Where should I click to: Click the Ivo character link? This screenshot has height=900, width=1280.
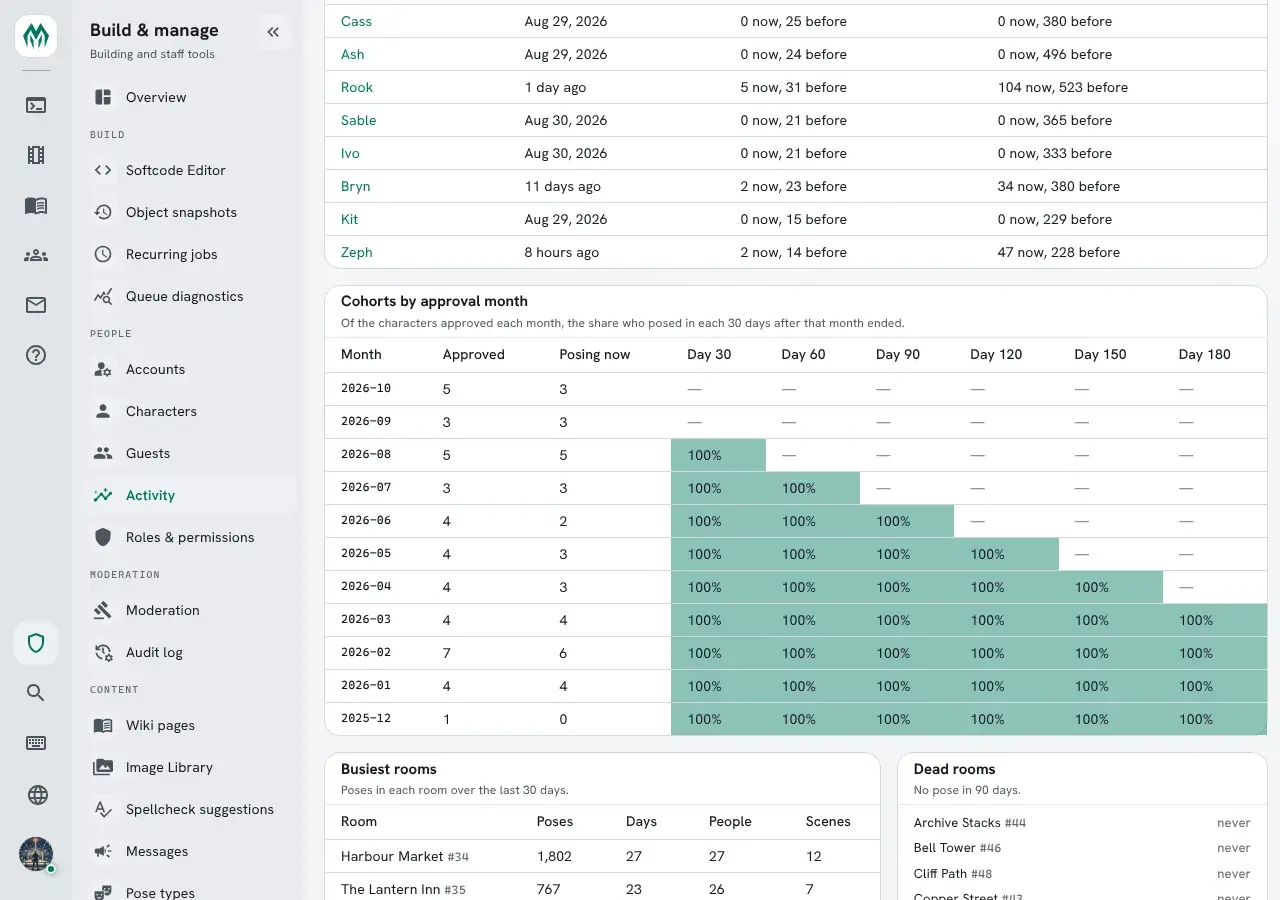tap(350, 153)
